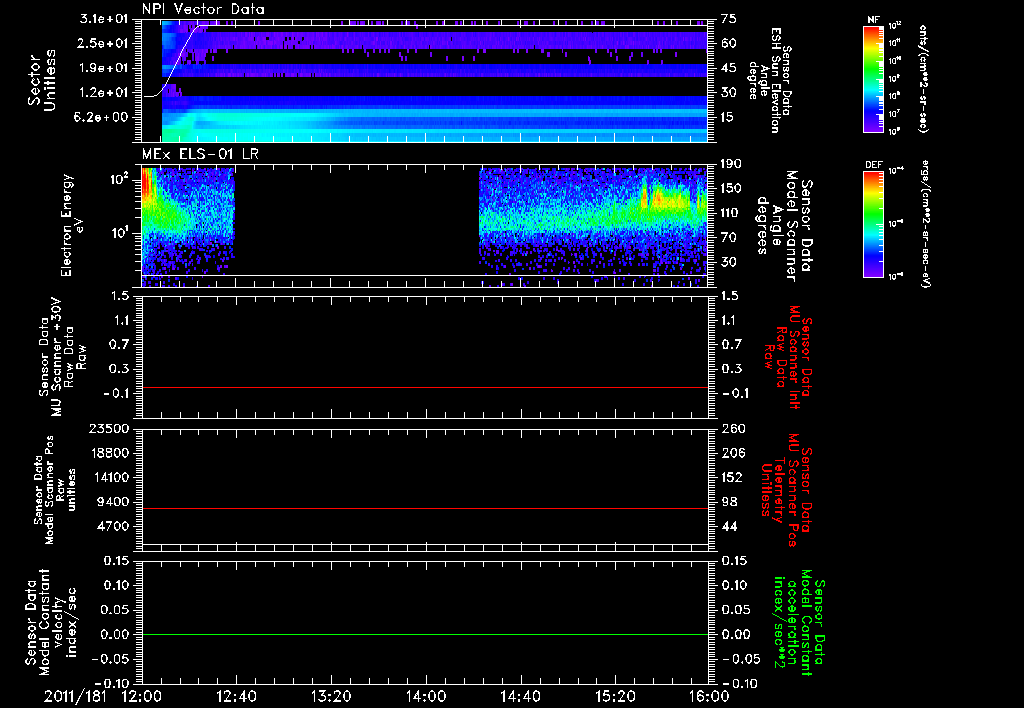Click the 3.1e+01 sector tick value
Image resolution: width=1024 pixels, height=708 pixels.
(104, 19)
